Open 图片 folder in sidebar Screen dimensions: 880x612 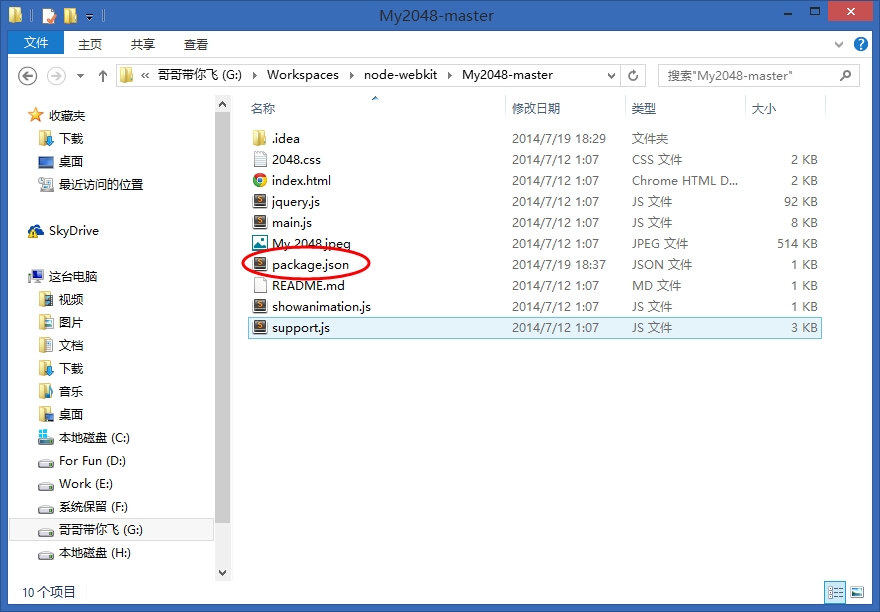click(71, 323)
